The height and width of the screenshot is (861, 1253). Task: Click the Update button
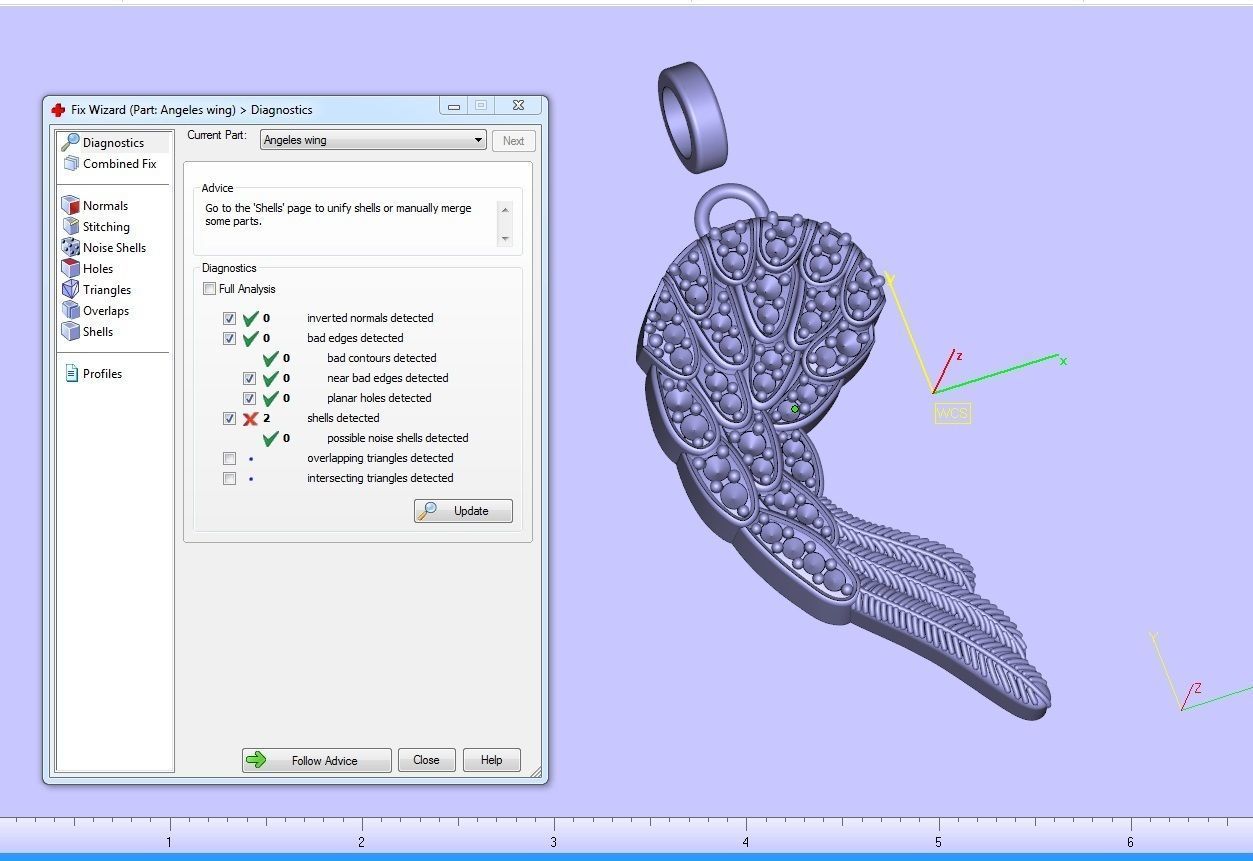[463, 511]
